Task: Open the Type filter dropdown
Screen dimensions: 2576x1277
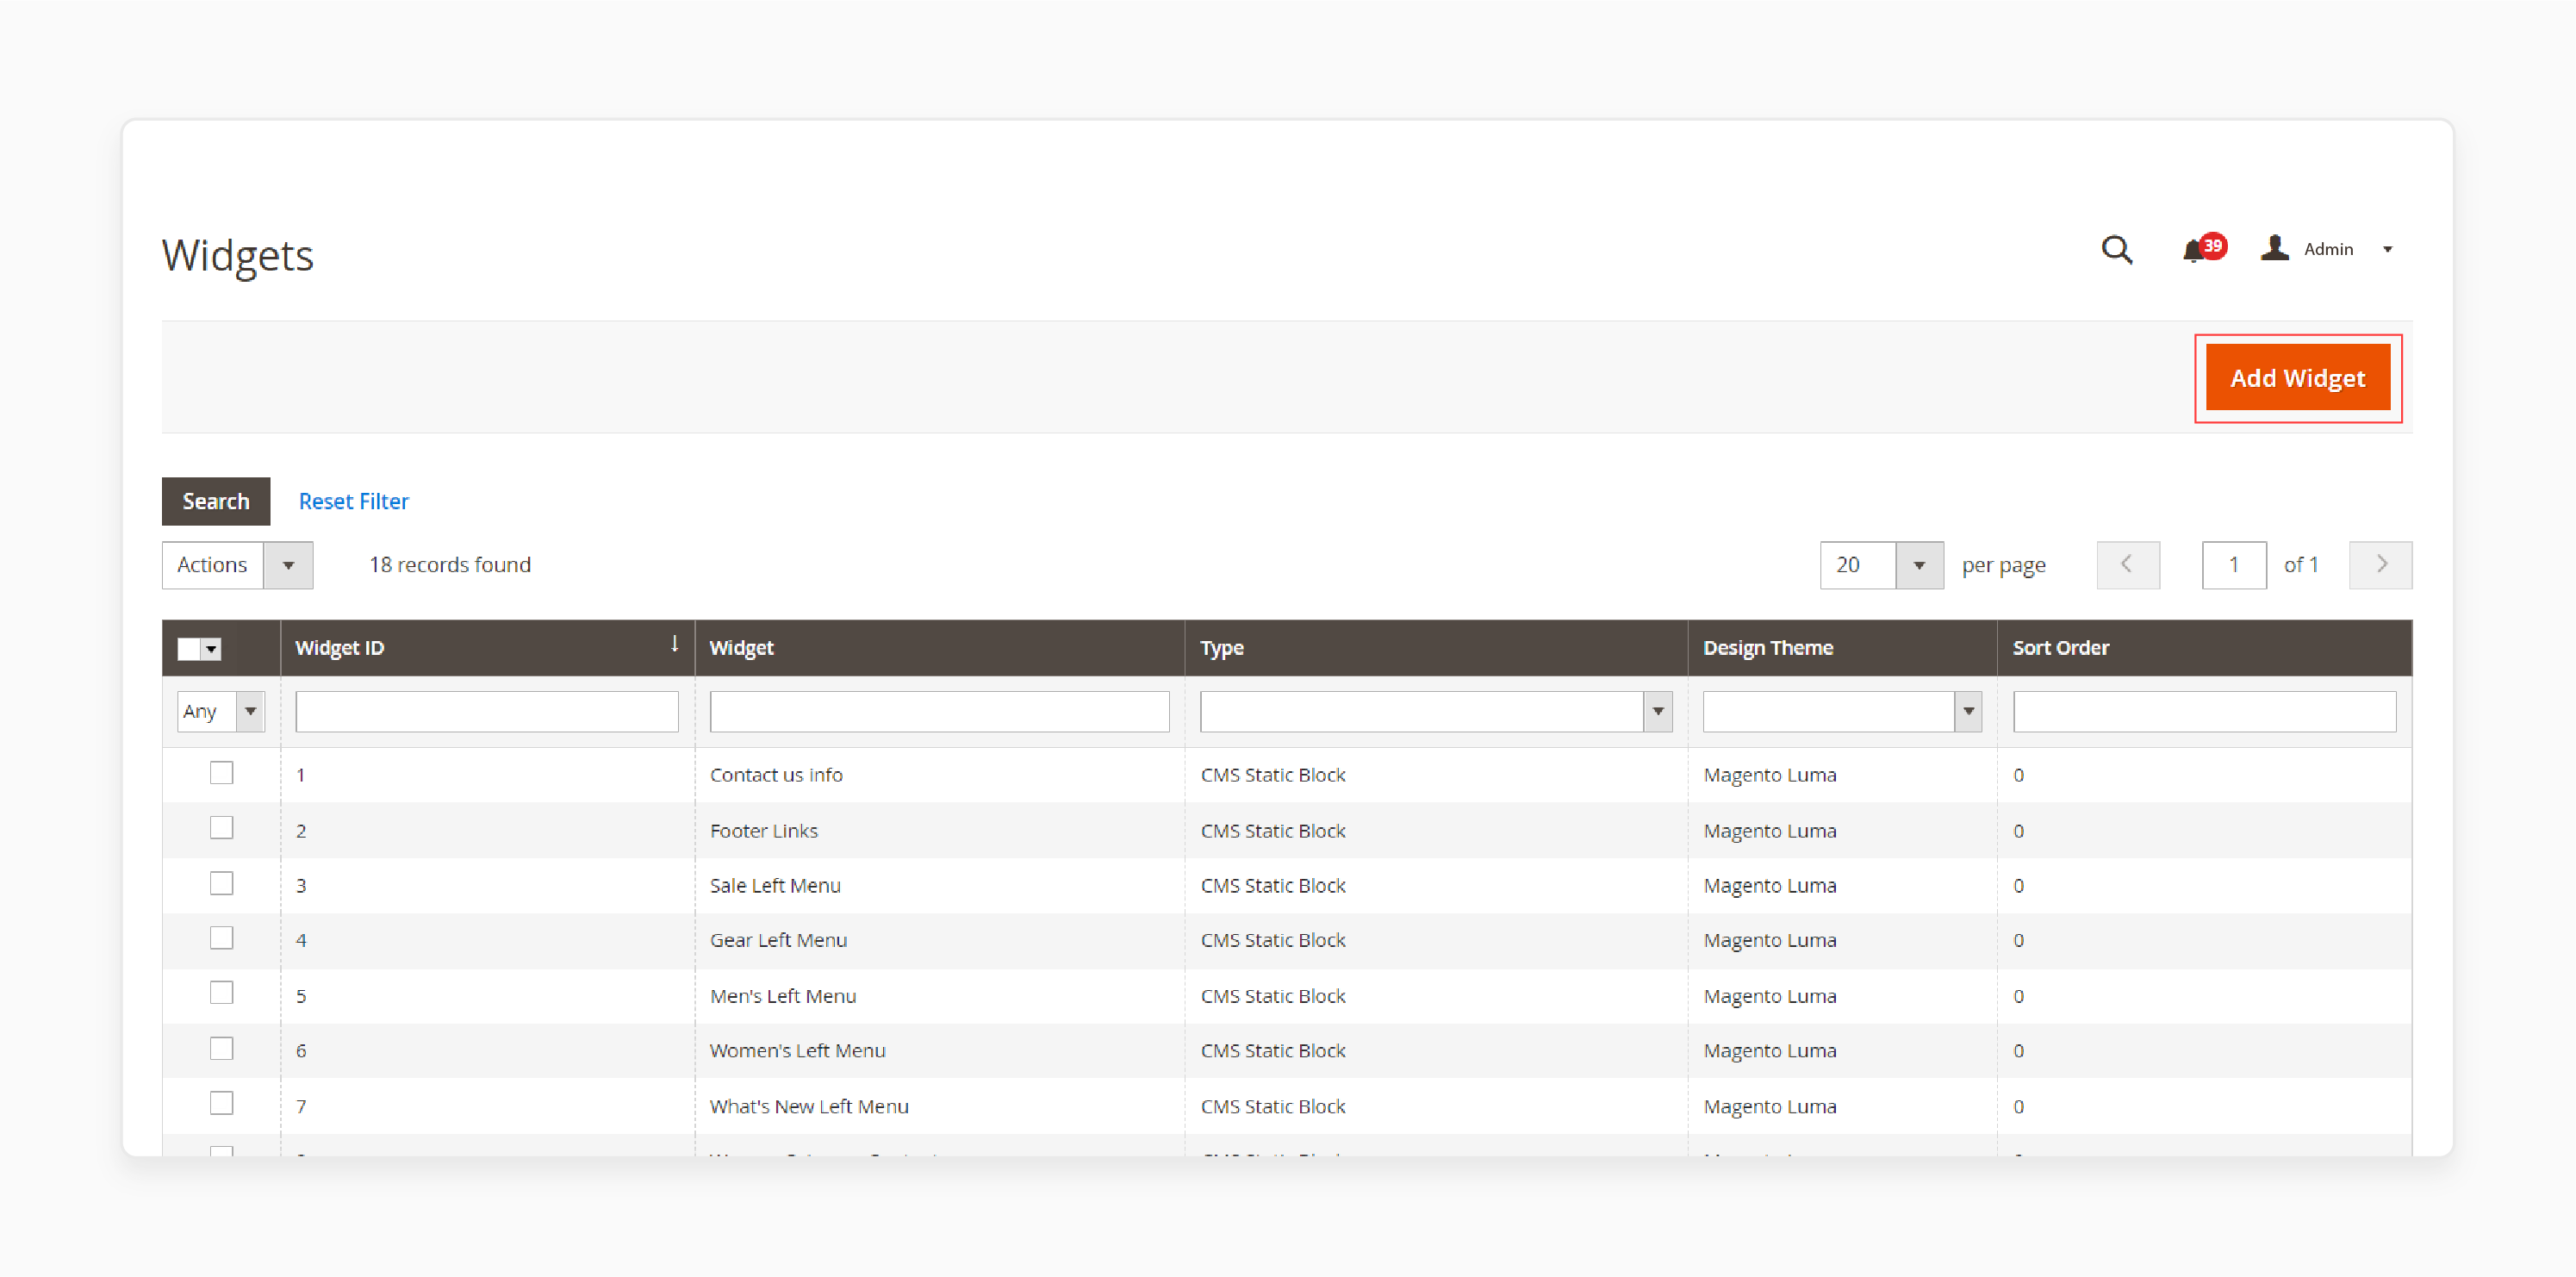Action: pos(1436,711)
